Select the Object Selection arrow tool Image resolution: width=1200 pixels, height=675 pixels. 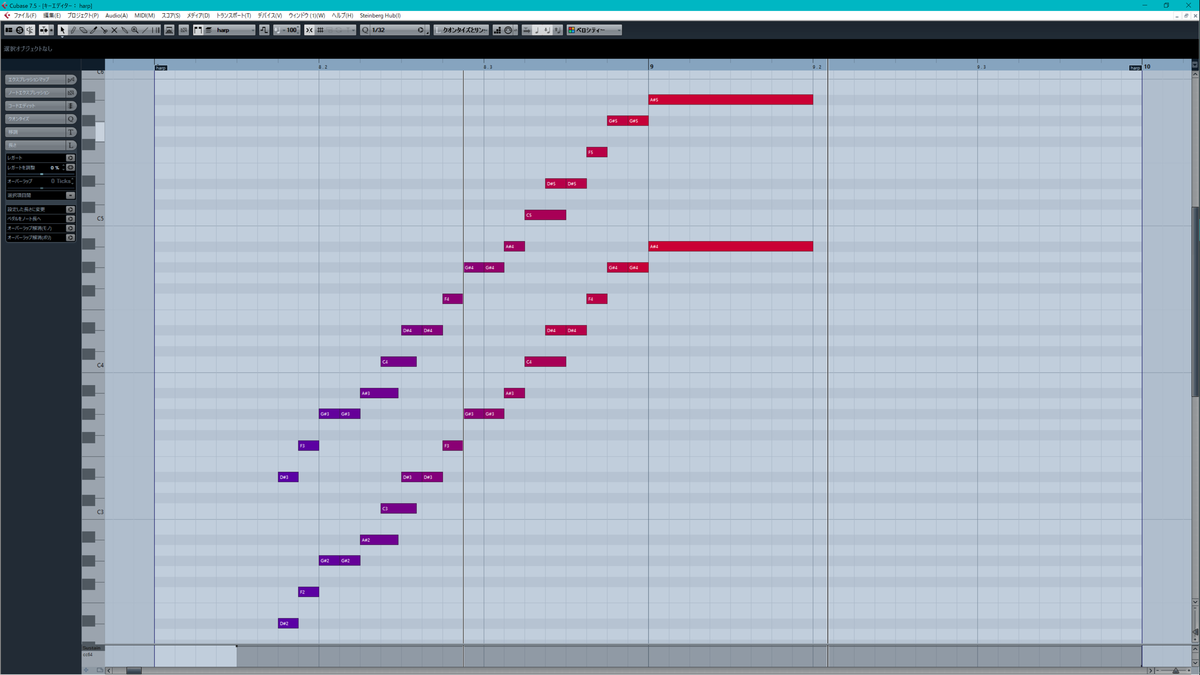click(x=62, y=30)
